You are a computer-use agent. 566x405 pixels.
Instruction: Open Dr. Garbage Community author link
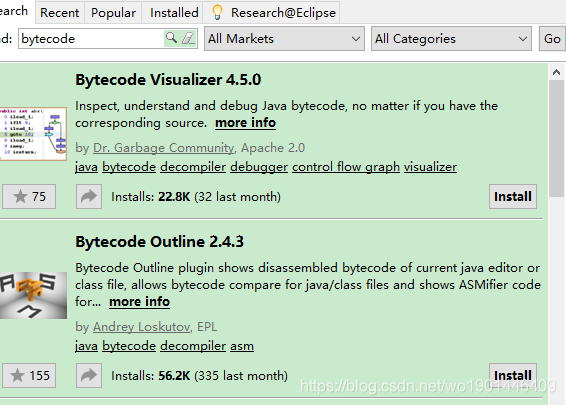coord(164,148)
